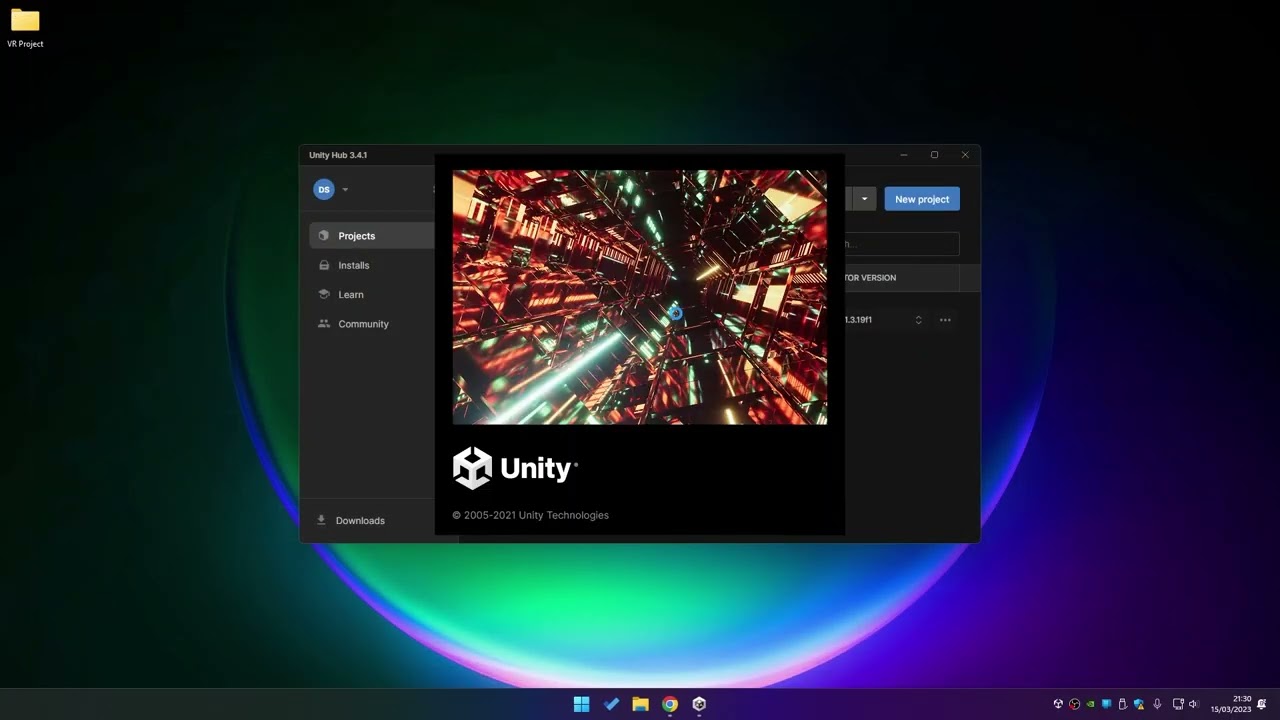Click the blue square tray icon
This screenshot has width=1280, height=720.
click(x=1107, y=704)
